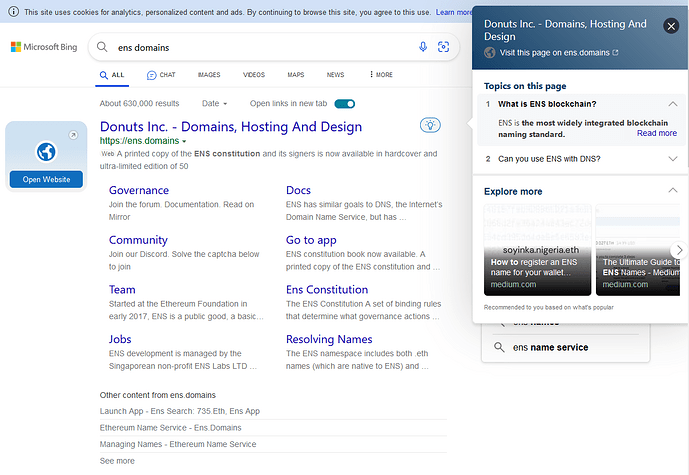
Task: Click magnifier icon next to ens name service
Action: [x=499, y=347]
